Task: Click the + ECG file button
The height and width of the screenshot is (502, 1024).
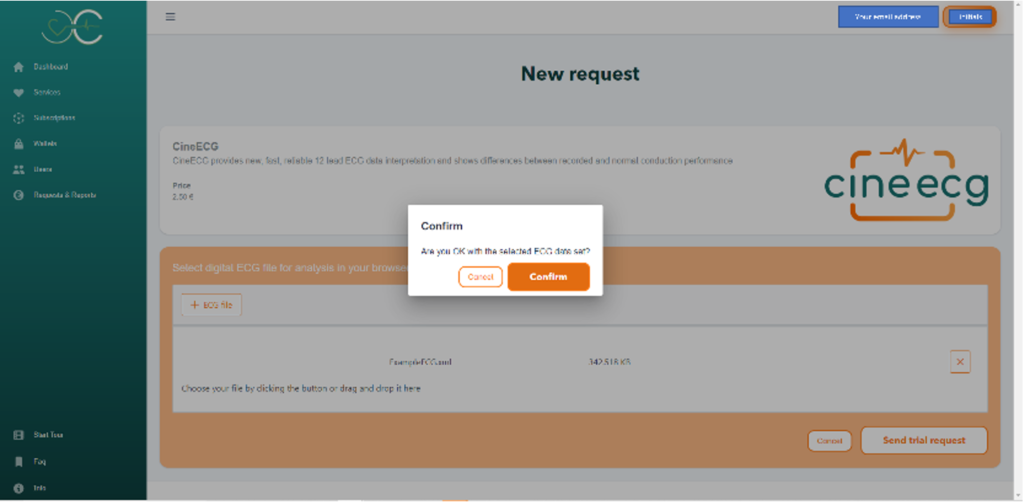Action: (x=212, y=305)
